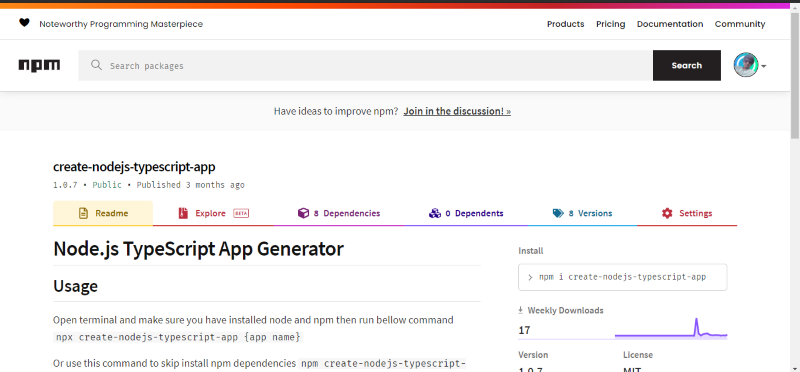Screen dimensions: 800x372
Task: Expand the avatar dropdown arrow
Action: (x=764, y=66)
